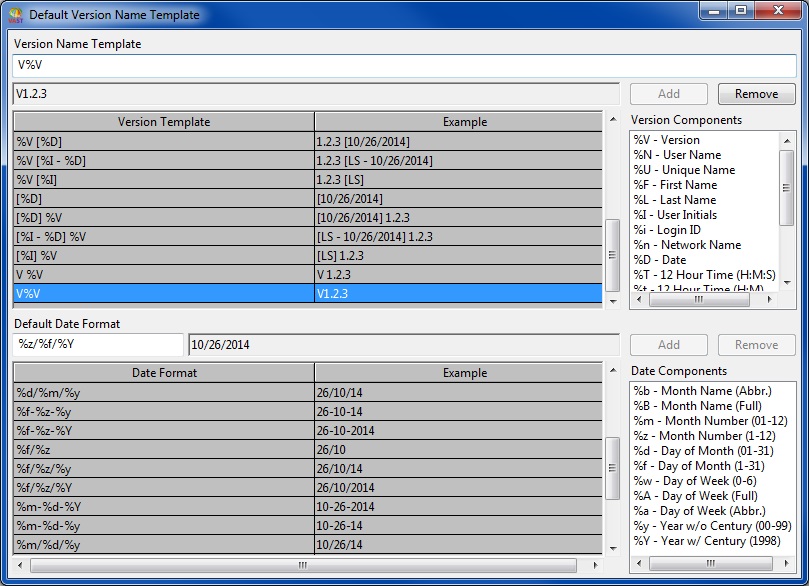The width and height of the screenshot is (809, 586).
Task: Choose '%B - Month Name (Full)' date component
Action: tap(697, 406)
